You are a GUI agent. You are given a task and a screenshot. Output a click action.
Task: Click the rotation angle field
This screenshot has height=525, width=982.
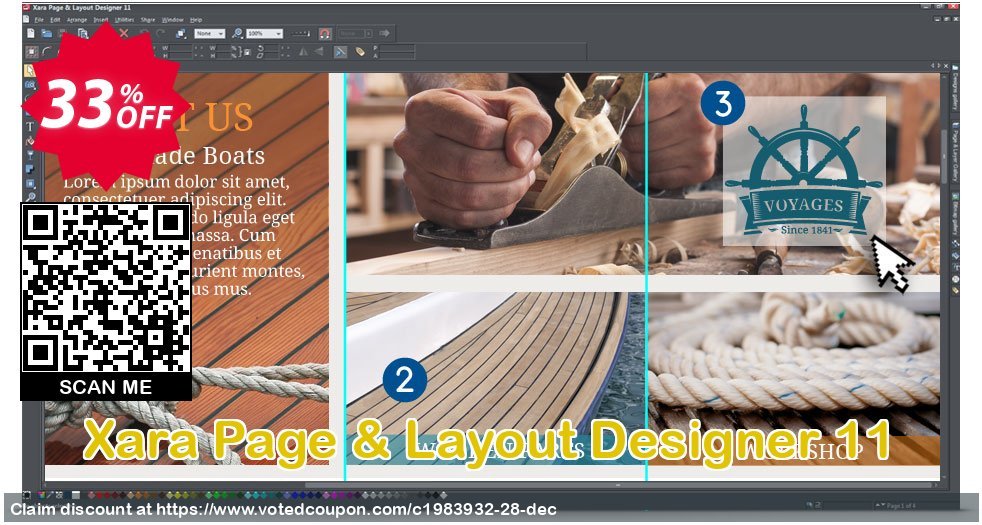tap(273, 48)
